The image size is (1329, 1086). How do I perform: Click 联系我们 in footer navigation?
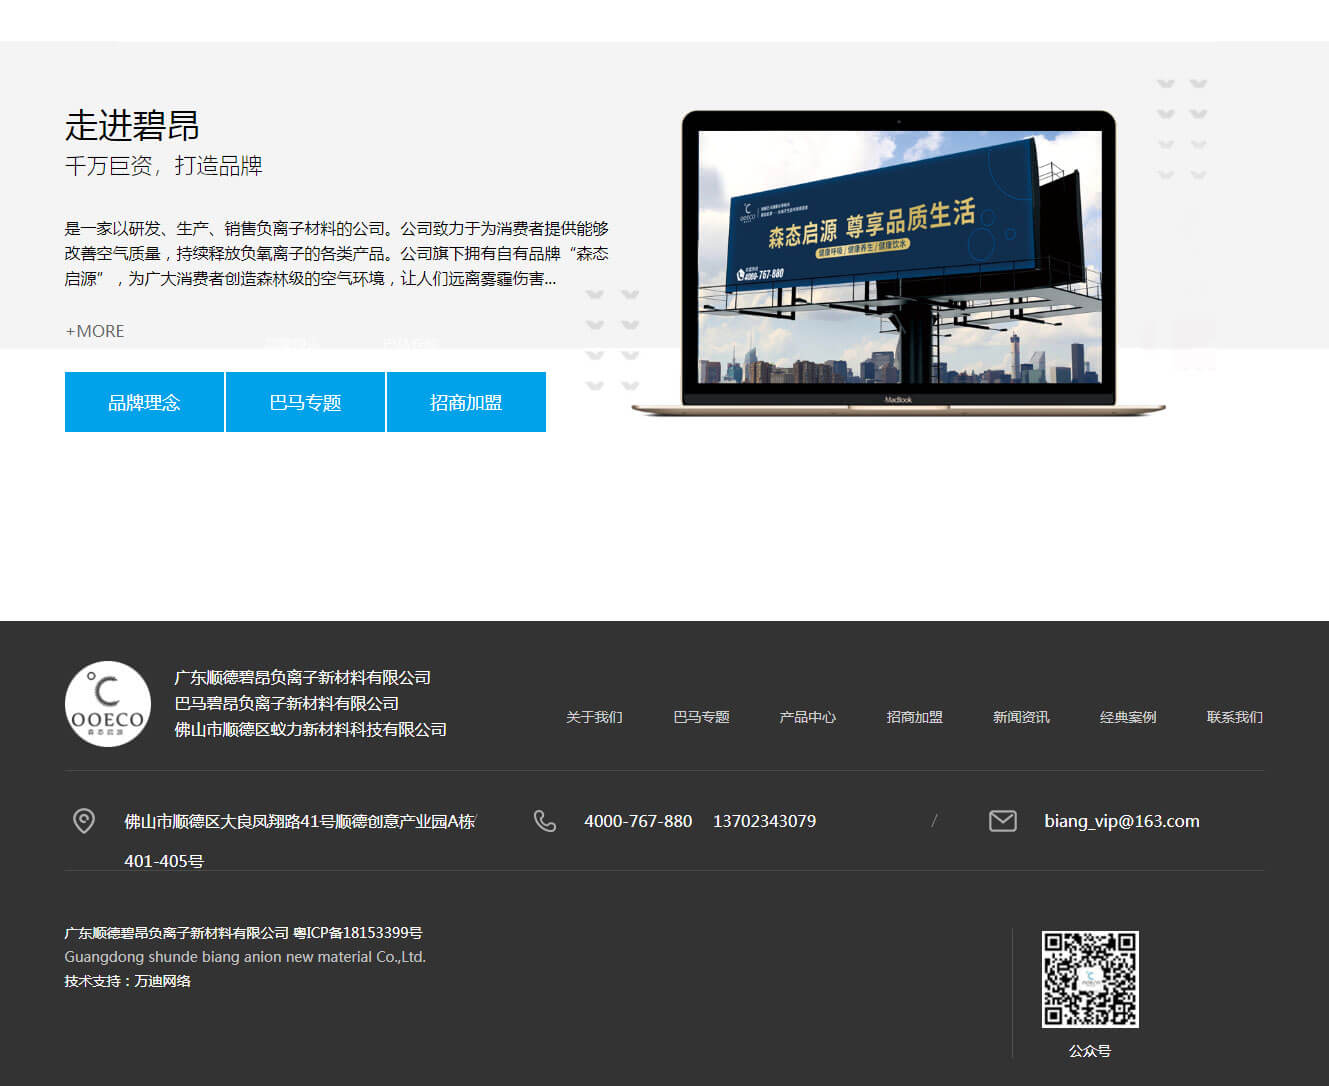tap(1234, 717)
